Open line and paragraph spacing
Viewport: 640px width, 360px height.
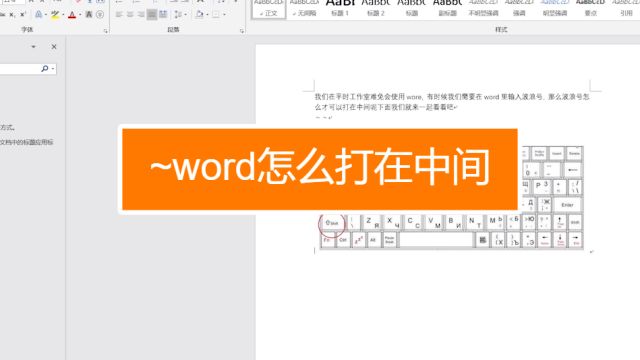click(x=178, y=15)
